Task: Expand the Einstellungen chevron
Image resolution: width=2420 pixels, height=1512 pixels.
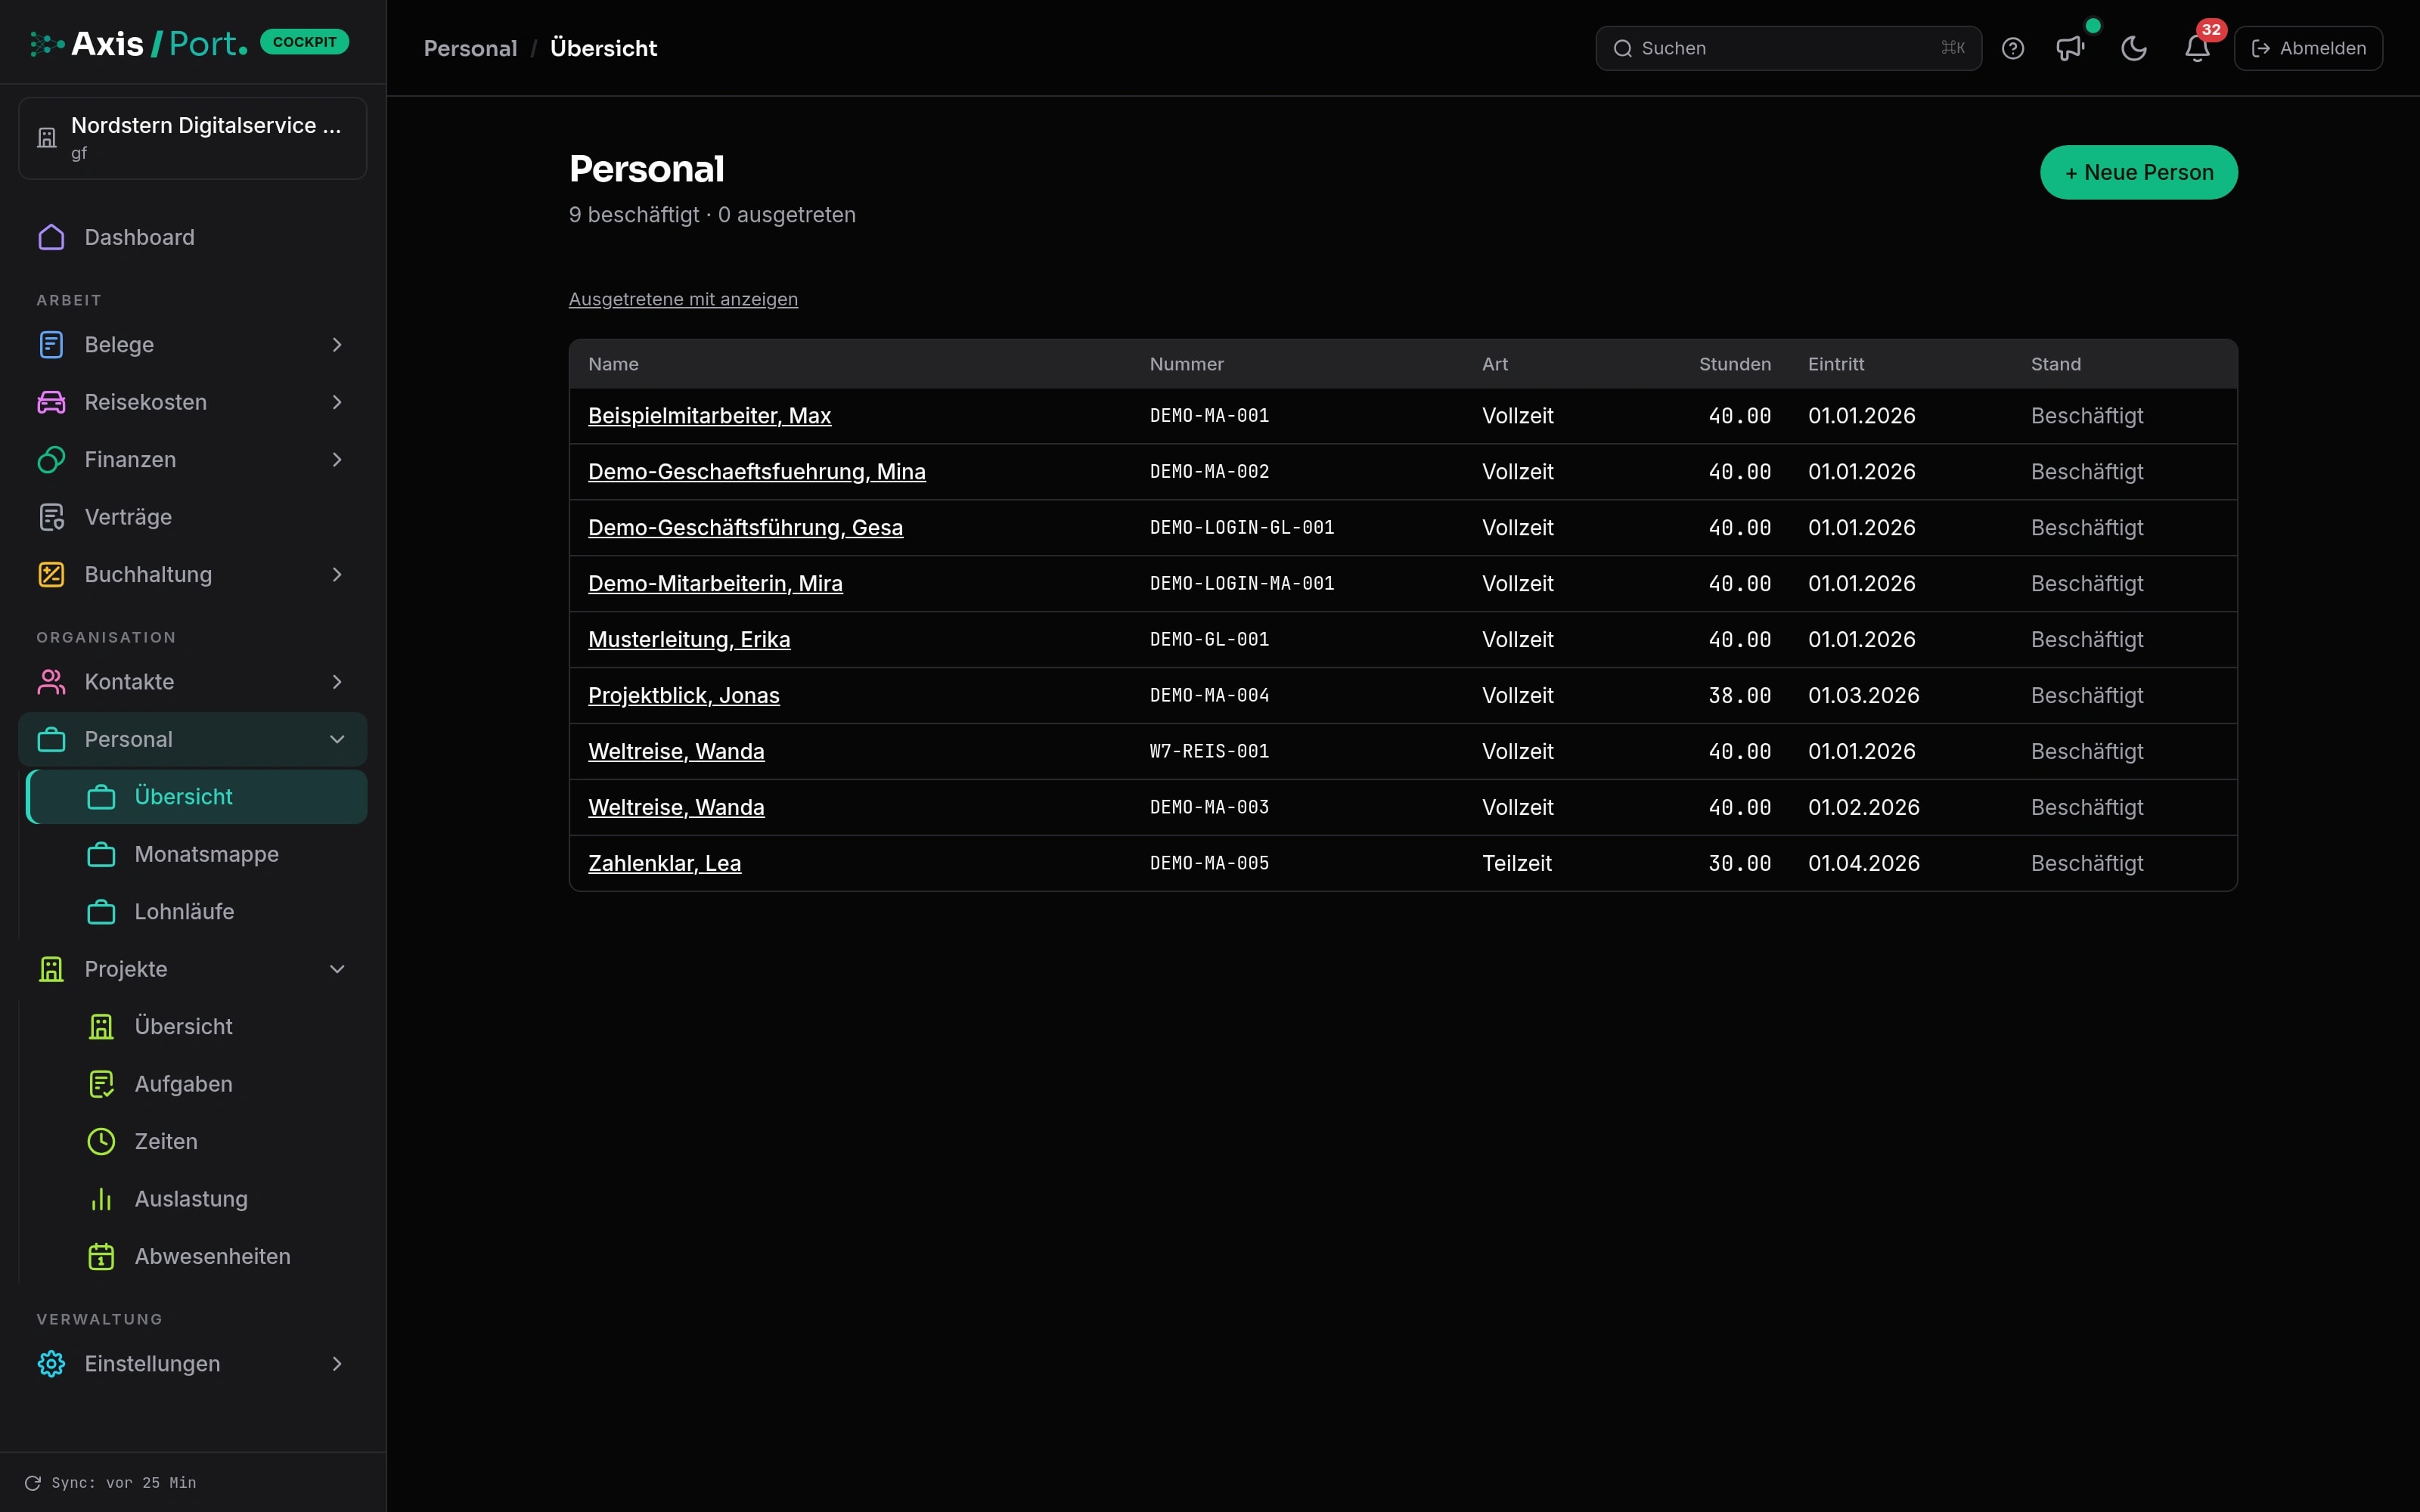Action: click(x=337, y=1364)
